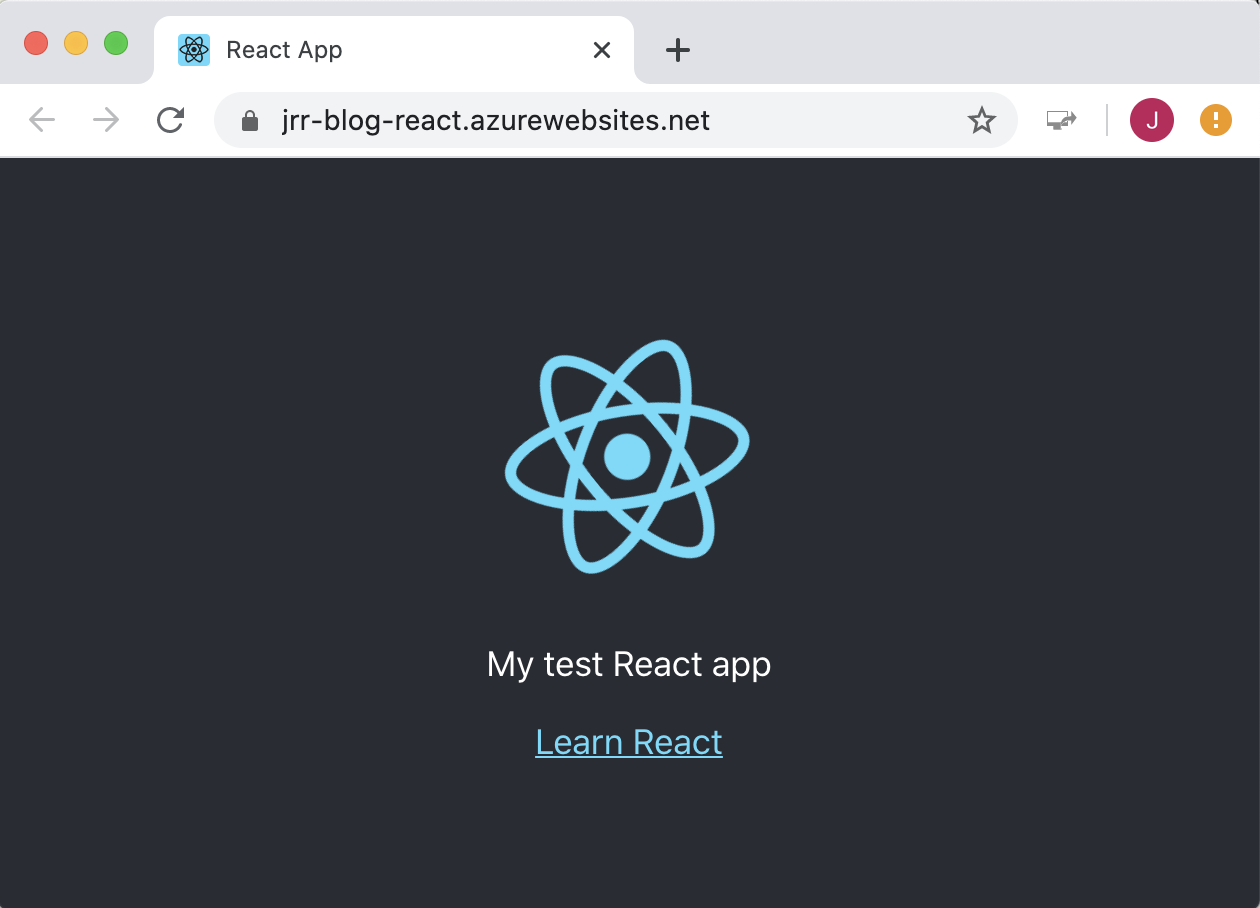Close the browser window with red button
The image size is (1260, 908).
(36, 43)
